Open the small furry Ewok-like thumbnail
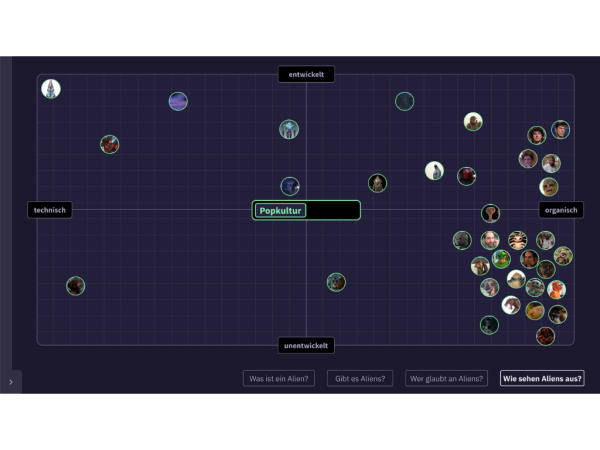Viewport: 600px width, 450px height. tap(563, 256)
